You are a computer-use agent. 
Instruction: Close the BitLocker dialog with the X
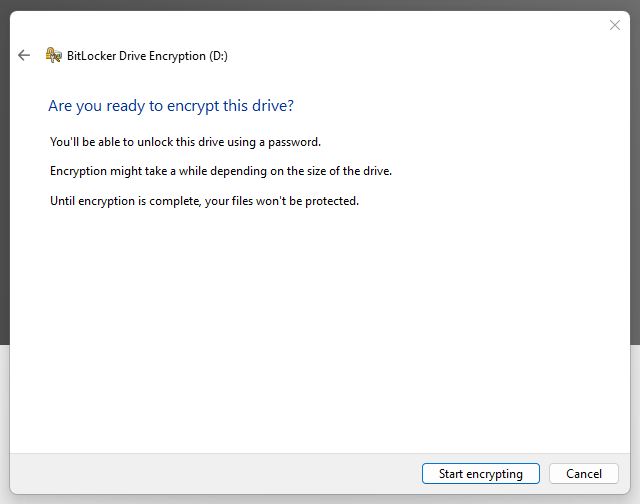click(x=615, y=25)
